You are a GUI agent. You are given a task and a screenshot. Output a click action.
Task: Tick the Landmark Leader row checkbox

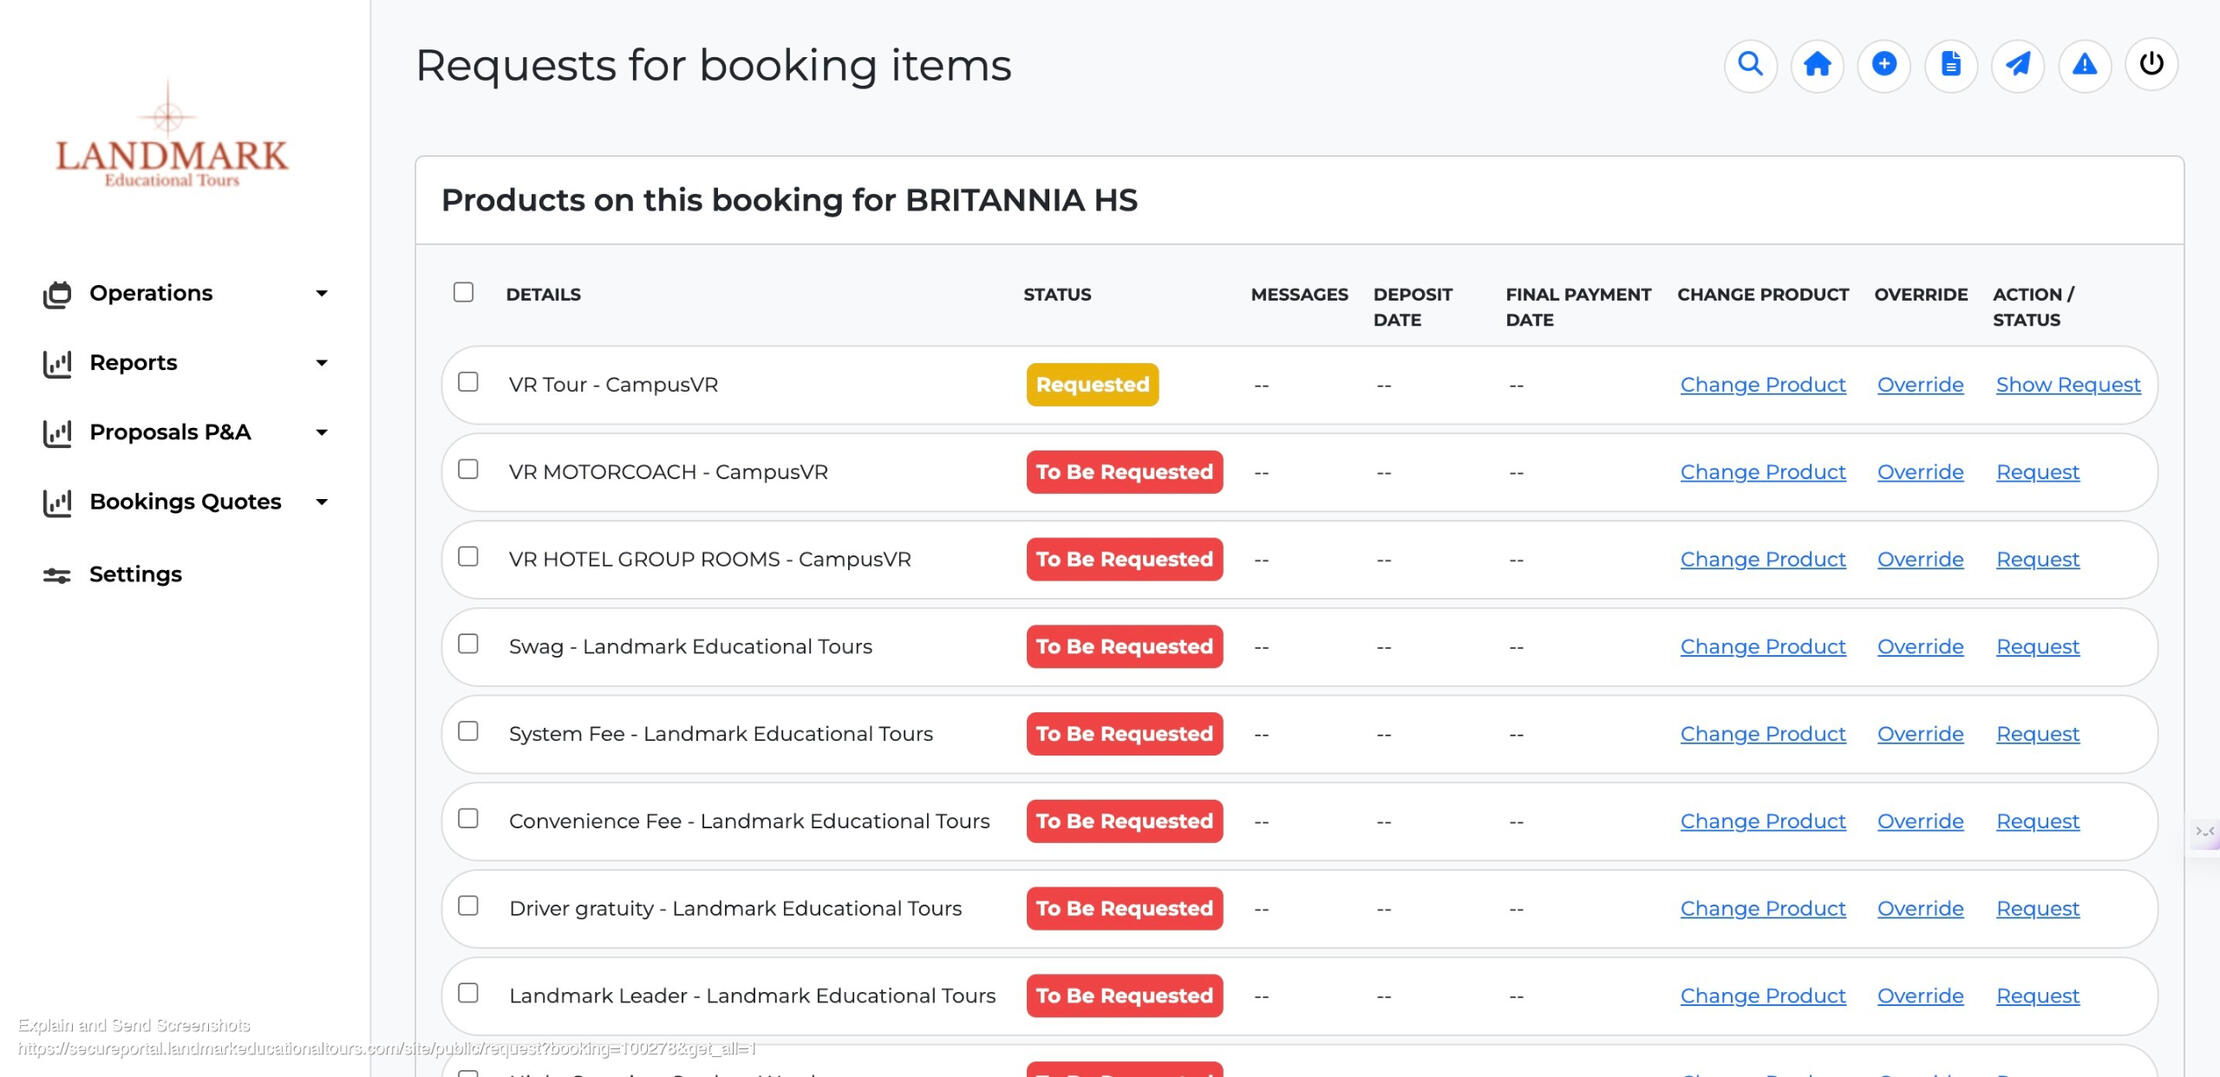tap(468, 993)
